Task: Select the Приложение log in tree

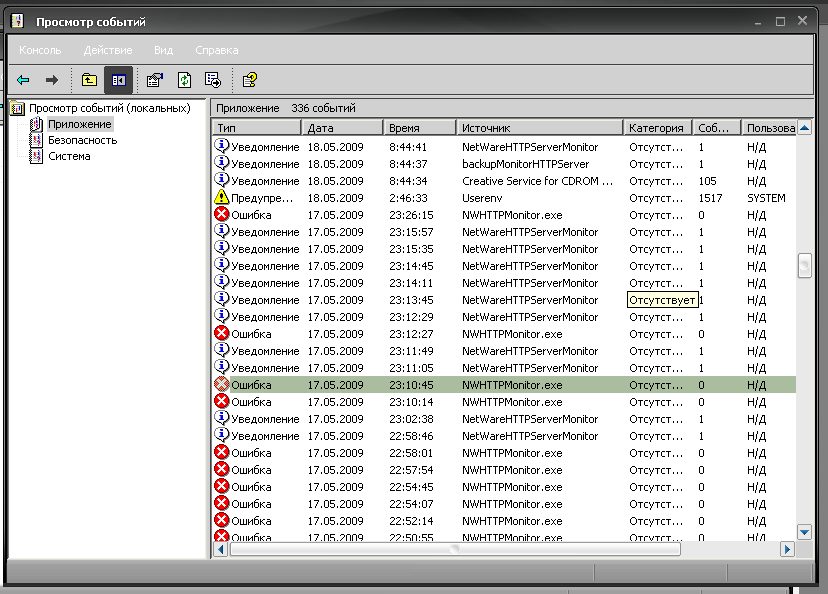Action: [80, 124]
